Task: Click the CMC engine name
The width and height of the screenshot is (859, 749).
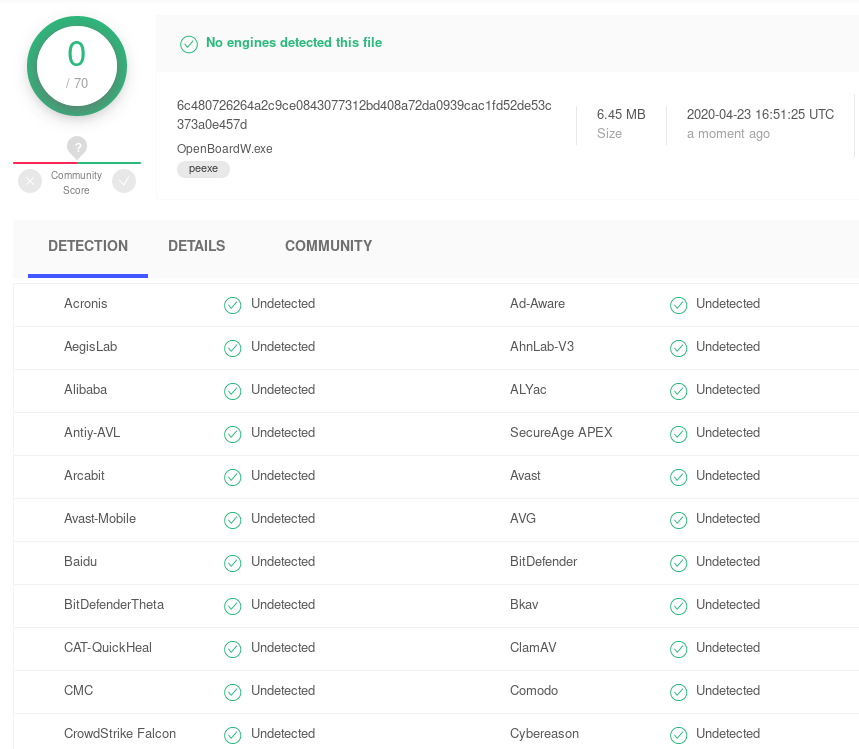Action: point(78,690)
